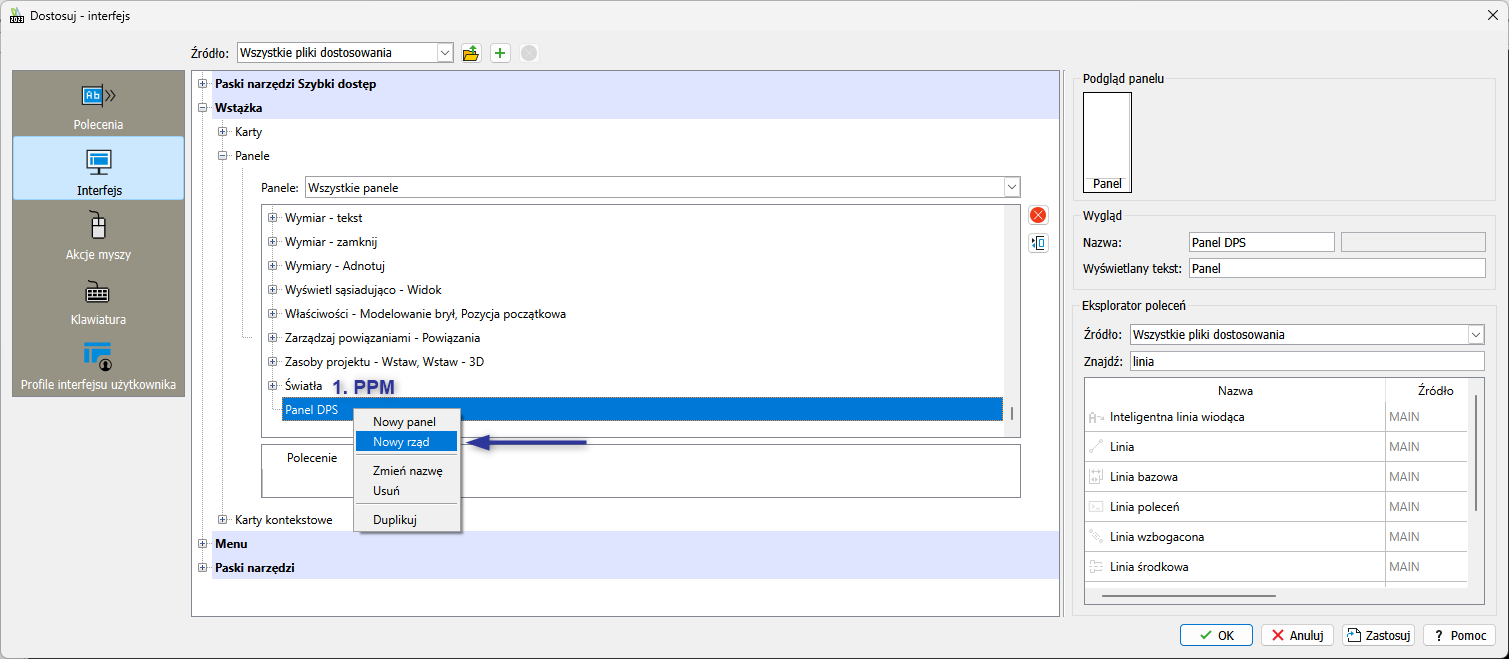Open Eksplorator poleceń Źródło dropdown
1509x659 pixels.
pyautogui.click(x=1475, y=335)
